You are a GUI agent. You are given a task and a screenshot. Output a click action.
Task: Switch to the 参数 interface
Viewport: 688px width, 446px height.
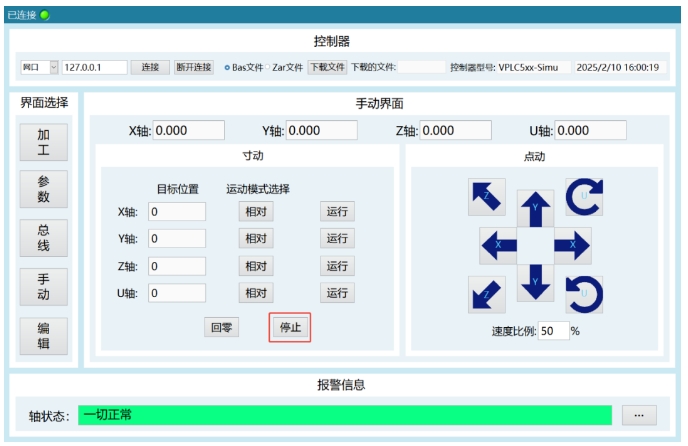point(43,189)
